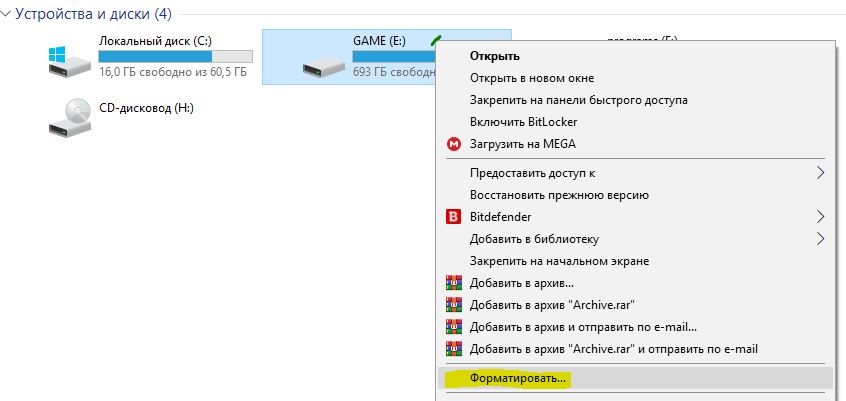846x401 pixels.
Task: Click WinRAR icon beside send by e-mail... entry
Action: [x=454, y=327]
